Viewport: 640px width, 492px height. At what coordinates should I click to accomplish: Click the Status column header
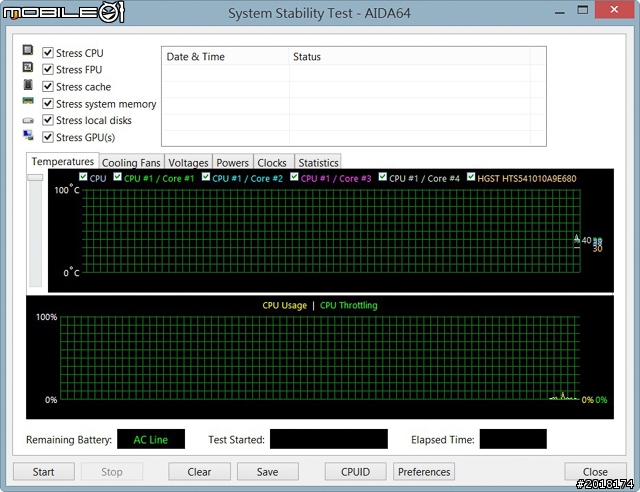tap(409, 56)
